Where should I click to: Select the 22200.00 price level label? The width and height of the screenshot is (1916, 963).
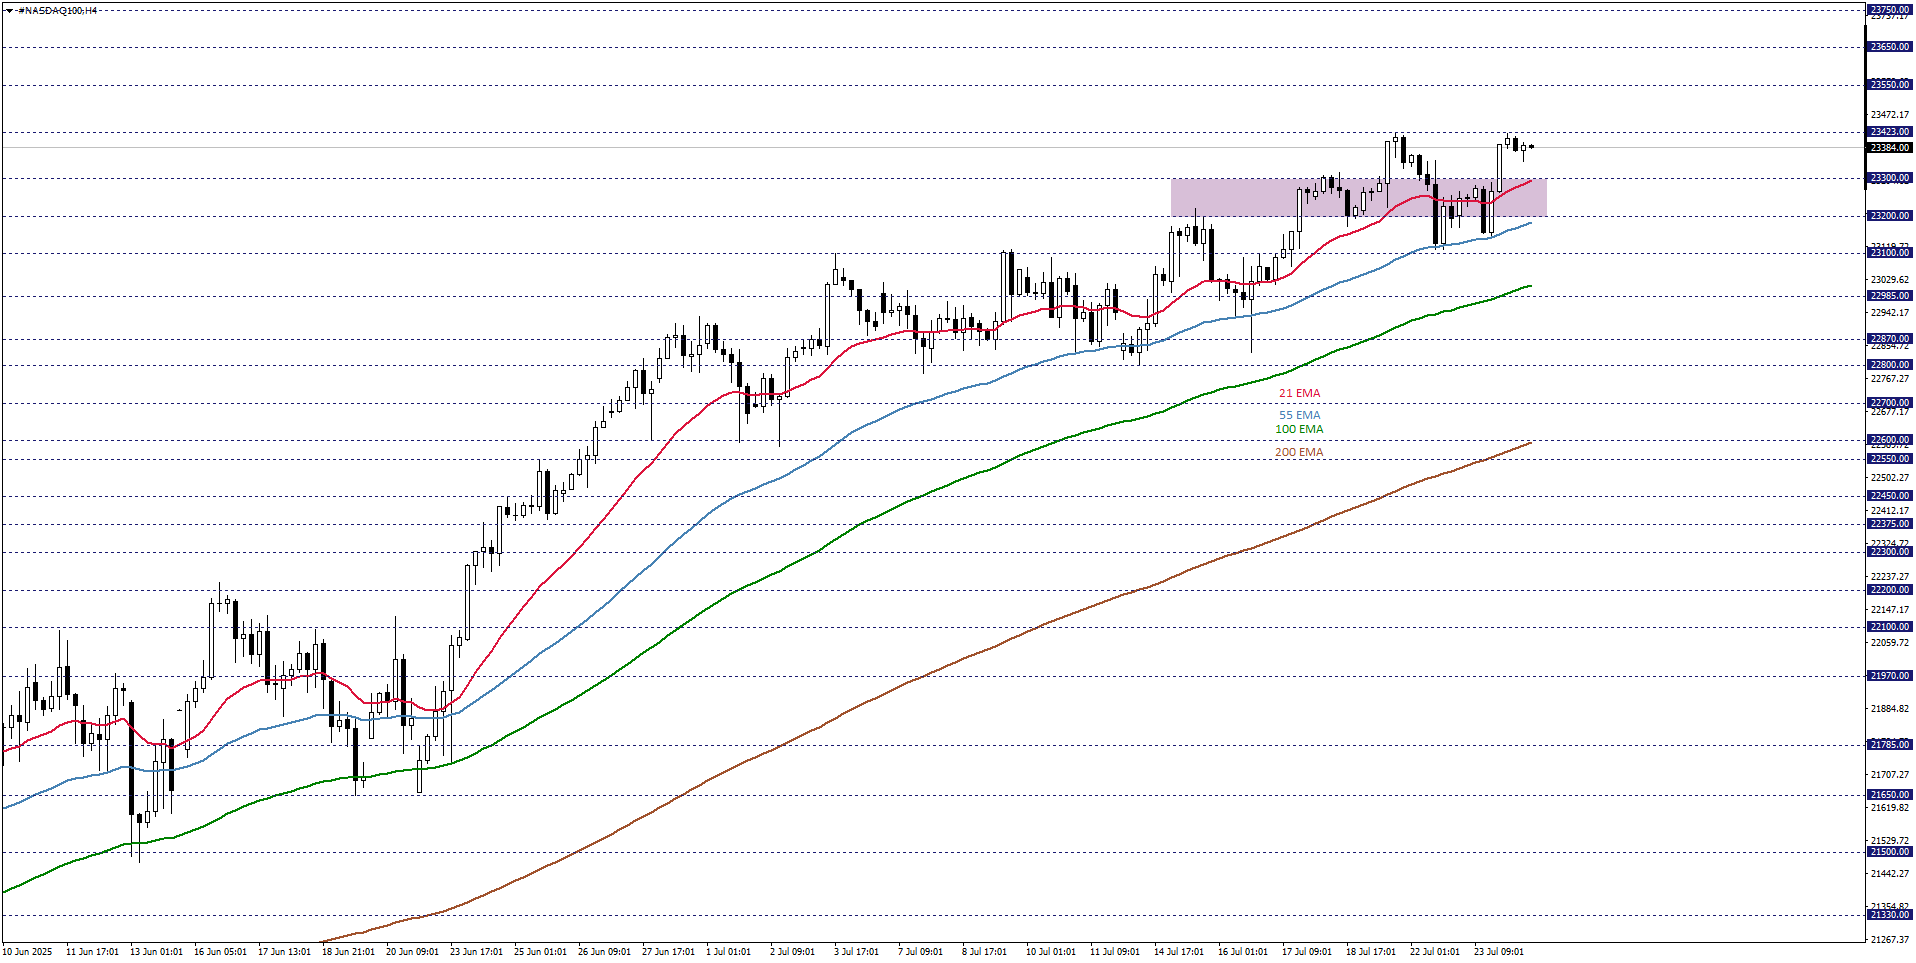tap(1889, 590)
